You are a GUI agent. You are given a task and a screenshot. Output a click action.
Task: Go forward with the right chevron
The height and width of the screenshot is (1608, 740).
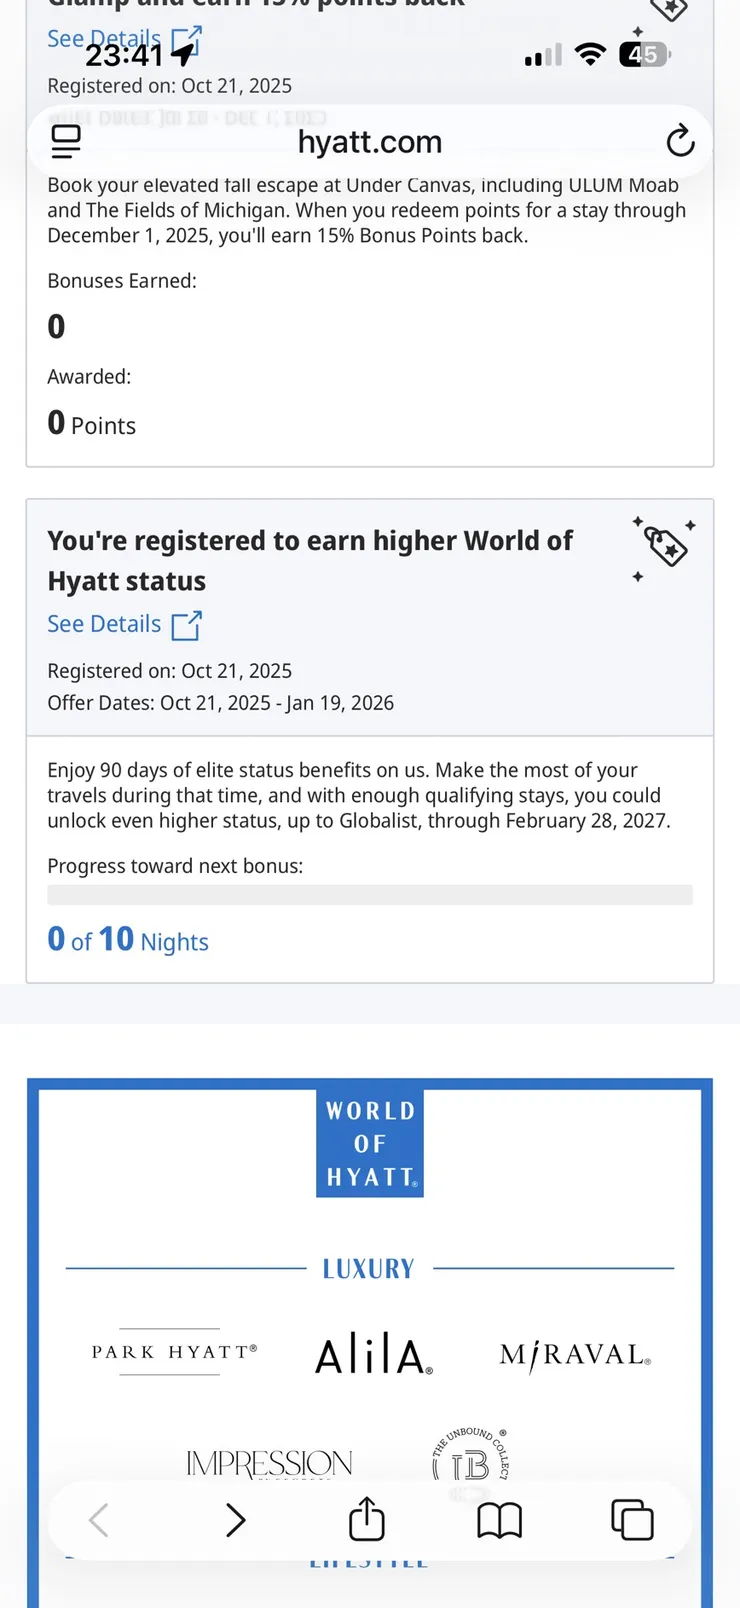point(235,1520)
